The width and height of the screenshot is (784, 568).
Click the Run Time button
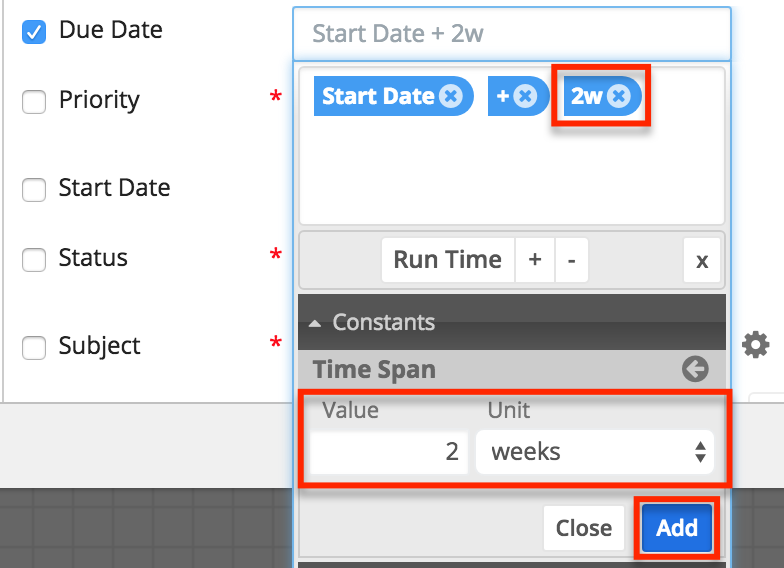(x=447, y=260)
